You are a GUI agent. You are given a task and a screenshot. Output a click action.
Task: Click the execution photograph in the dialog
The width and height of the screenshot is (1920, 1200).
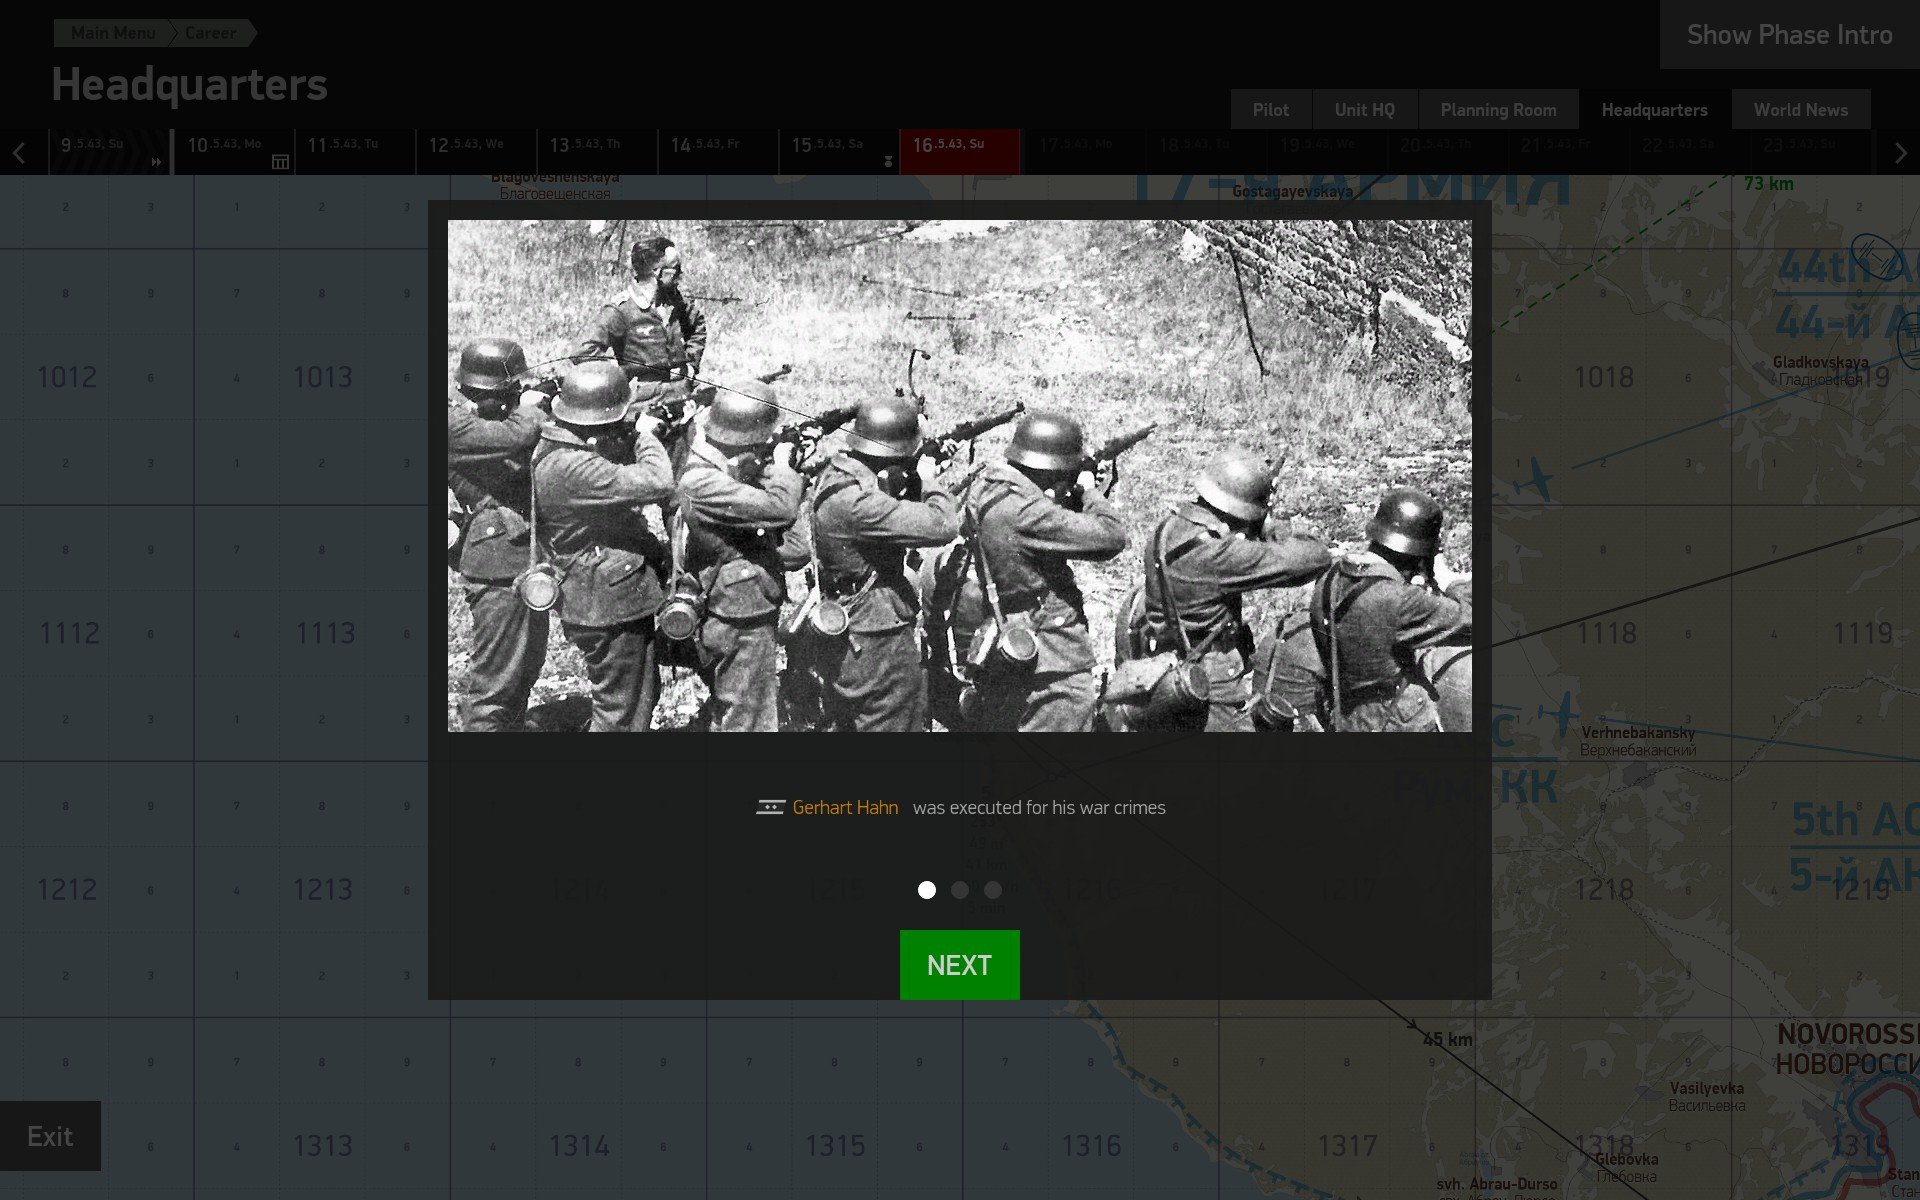(x=959, y=476)
